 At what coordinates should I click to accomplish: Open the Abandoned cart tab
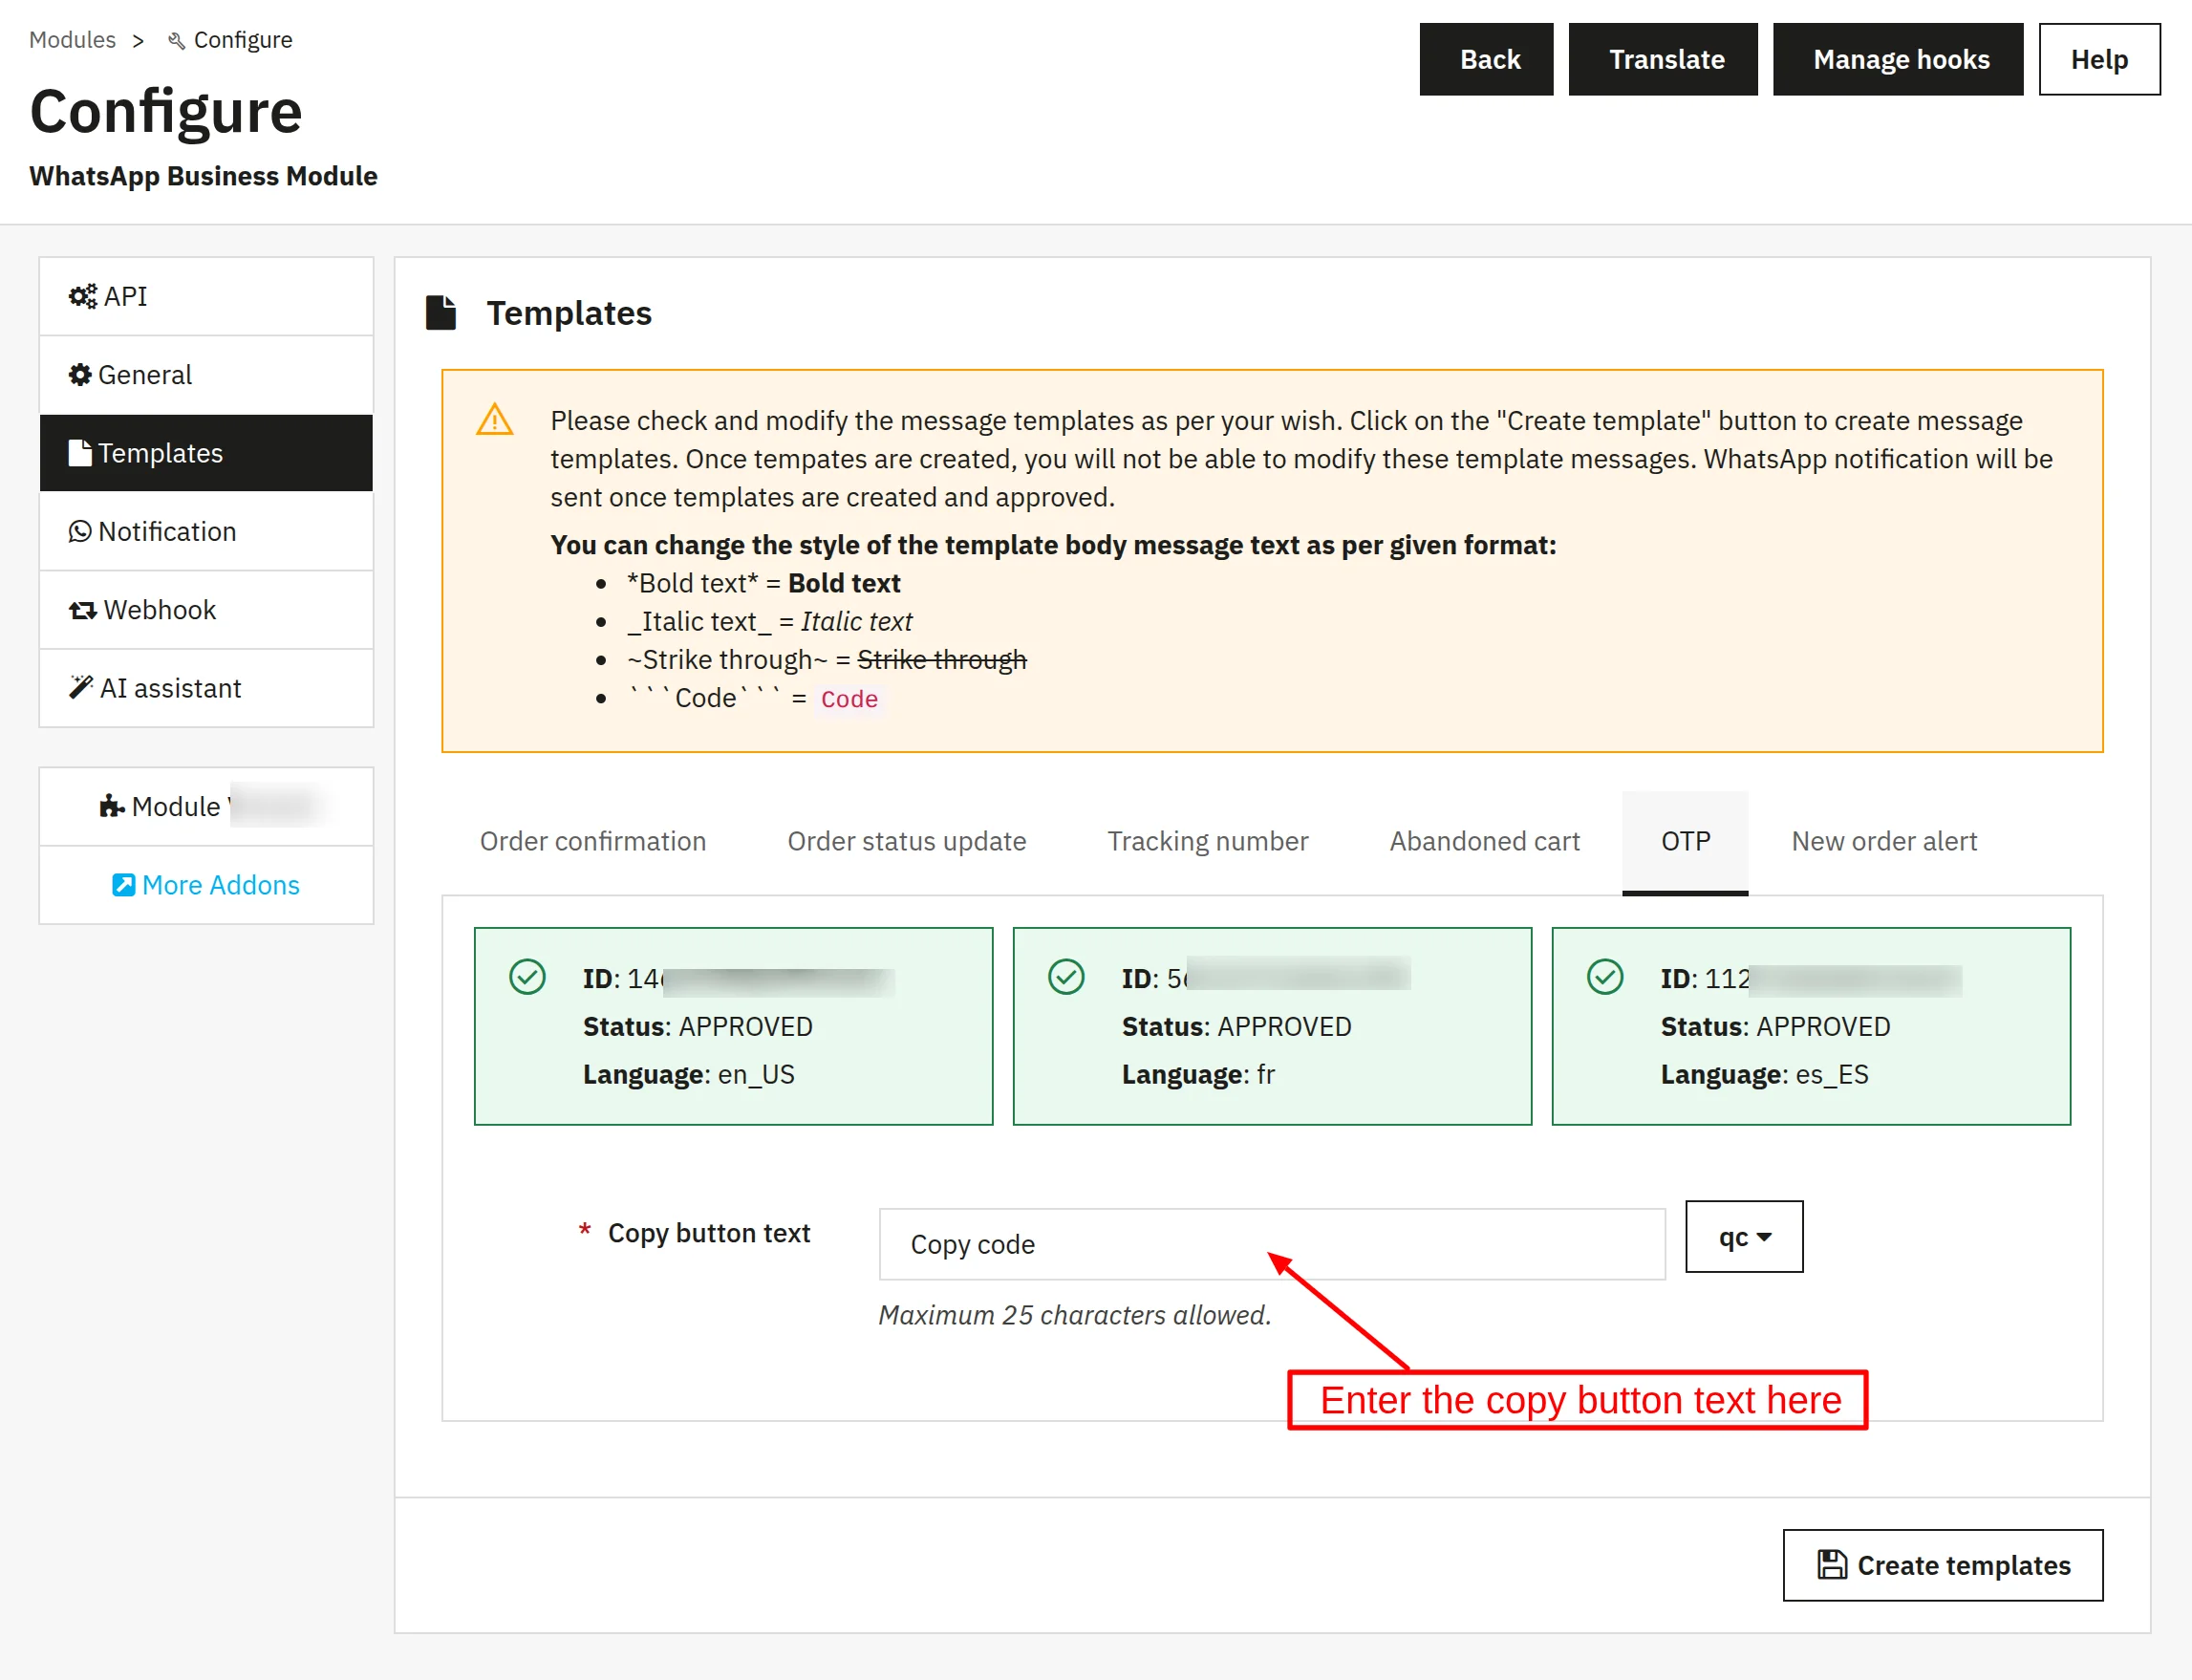point(1484,841)
